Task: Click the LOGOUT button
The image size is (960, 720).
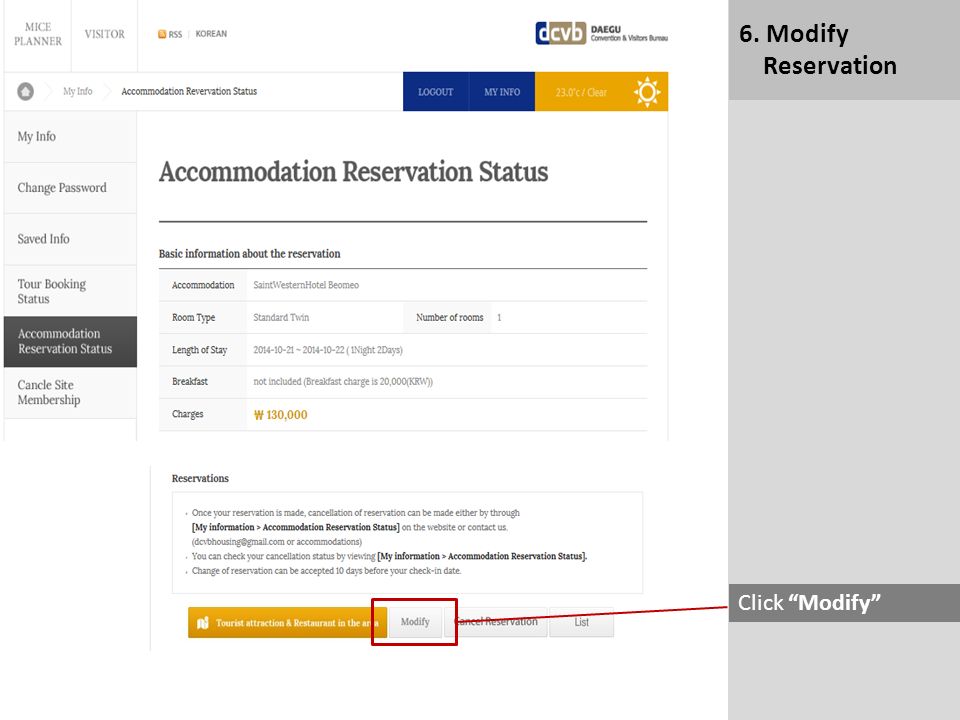Action: coord(435,92)
